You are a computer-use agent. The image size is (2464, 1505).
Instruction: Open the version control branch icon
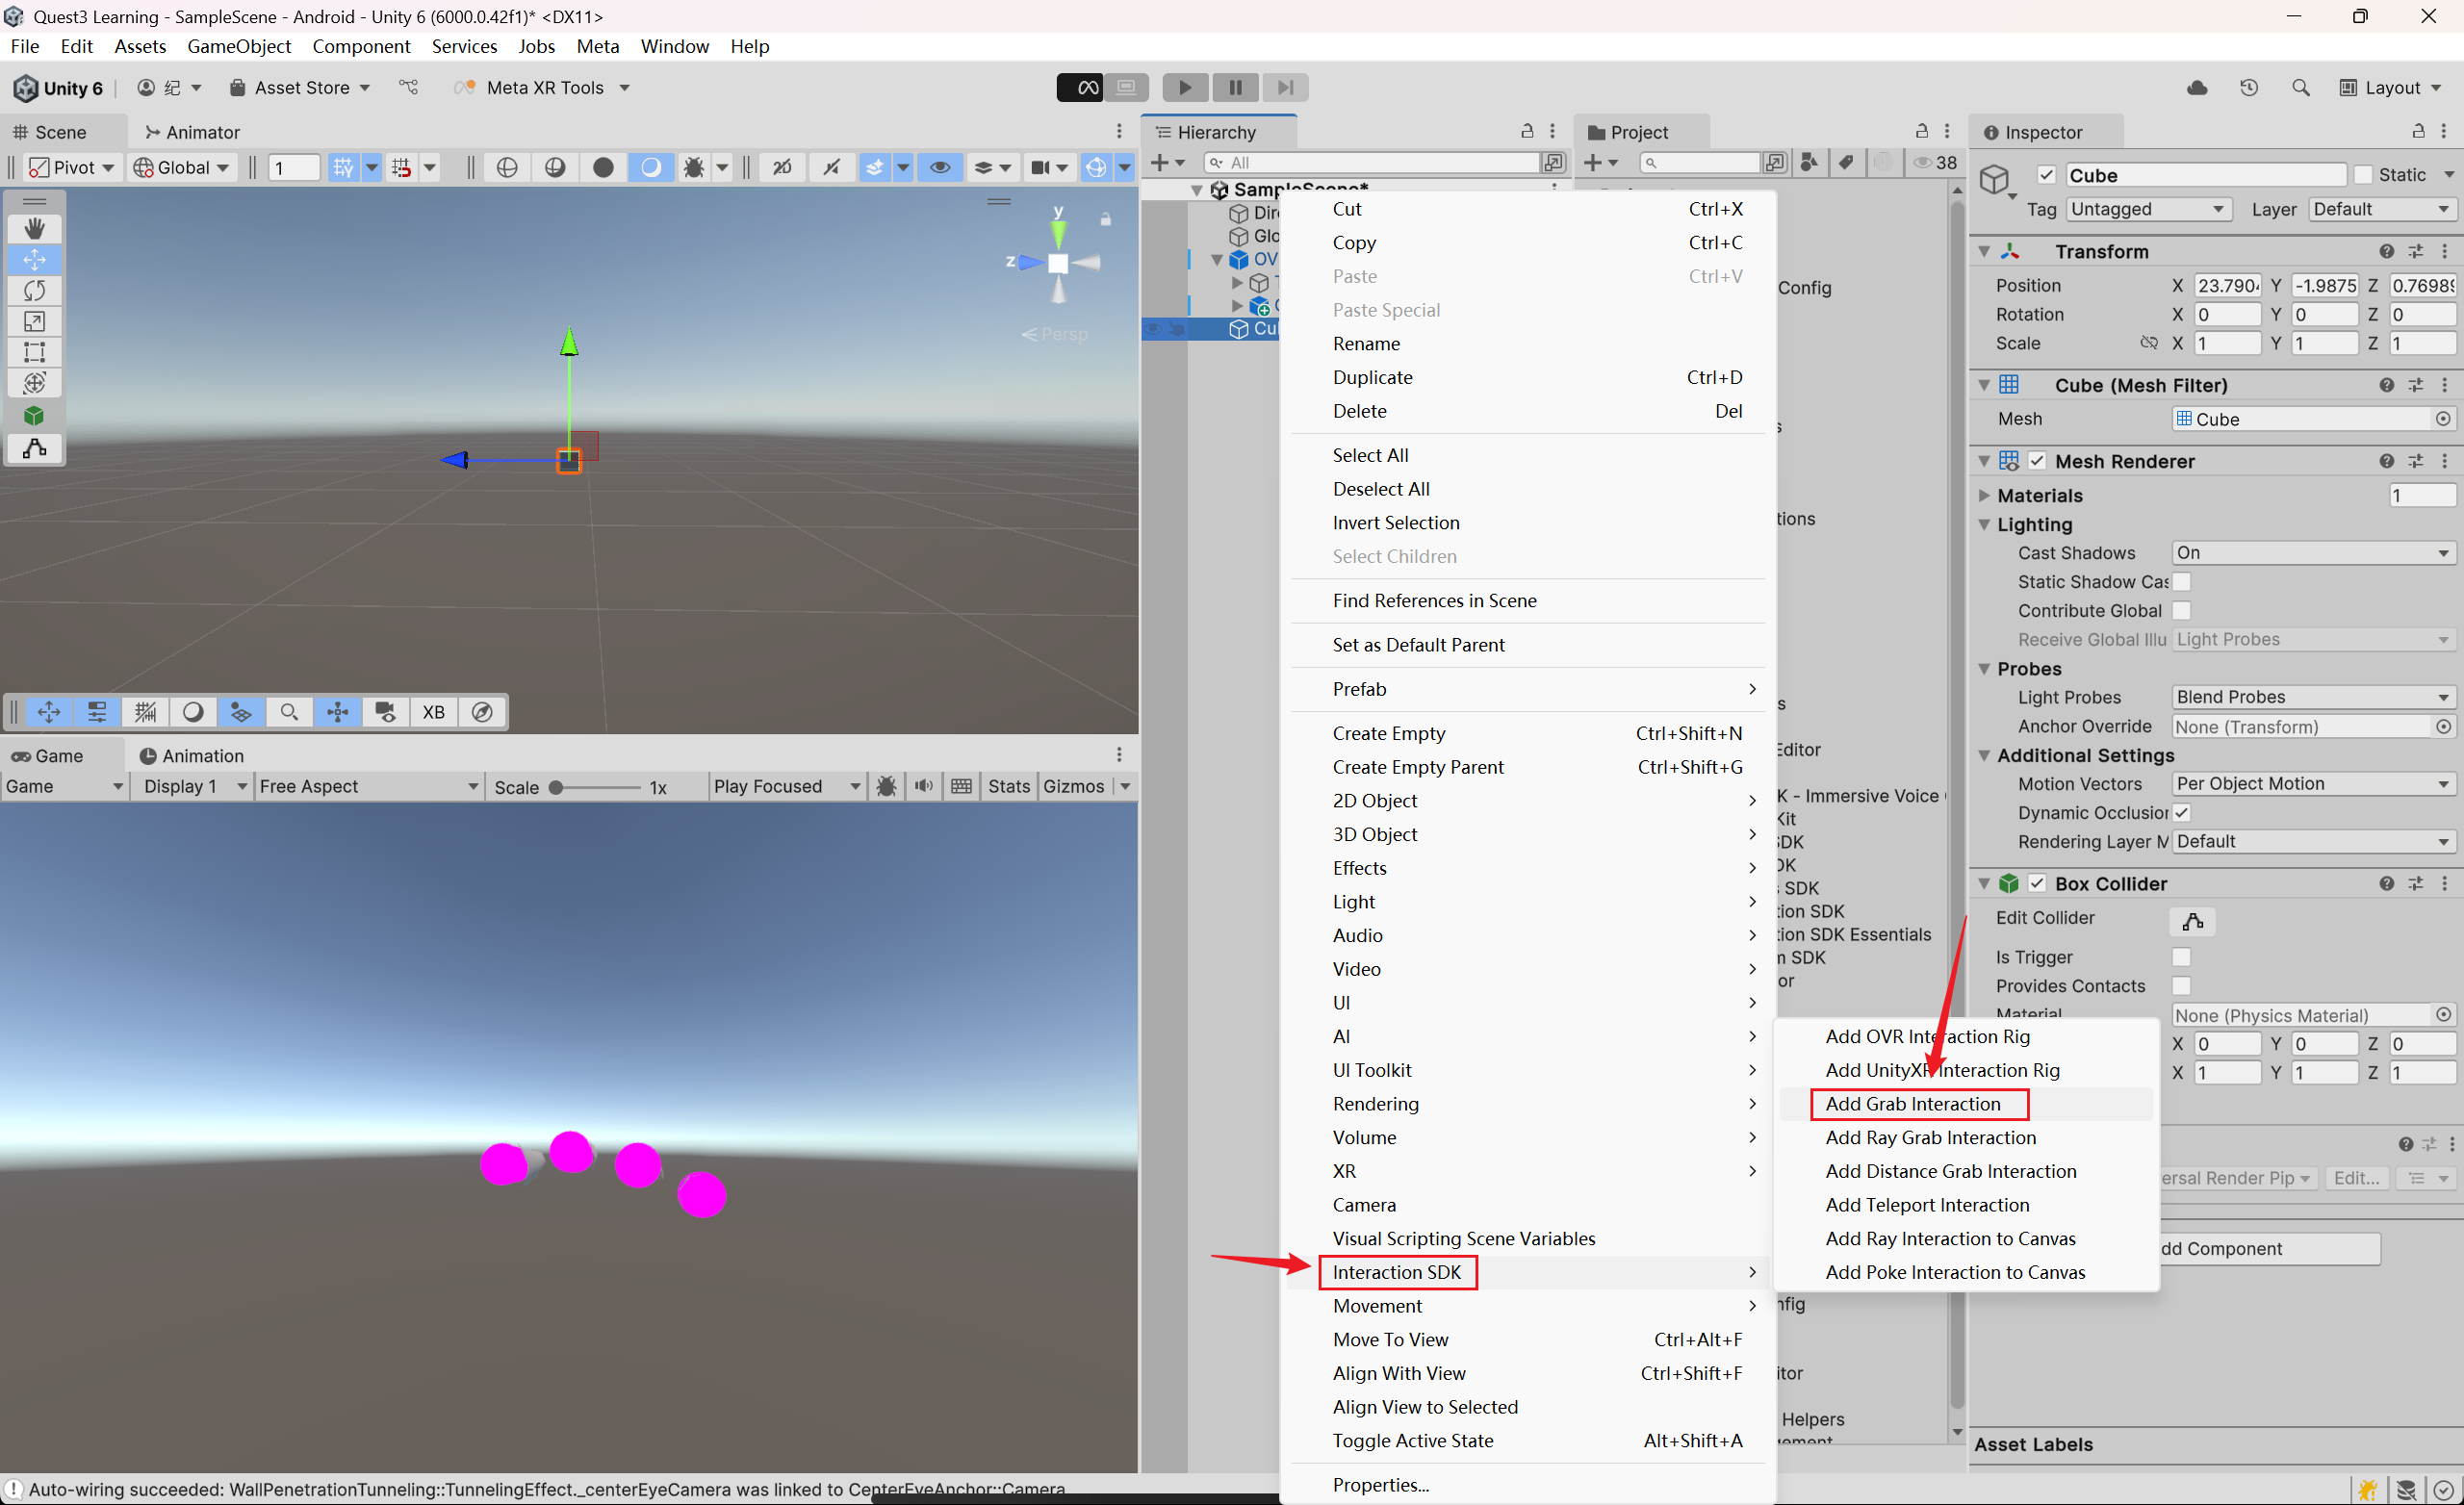(409, 88)
